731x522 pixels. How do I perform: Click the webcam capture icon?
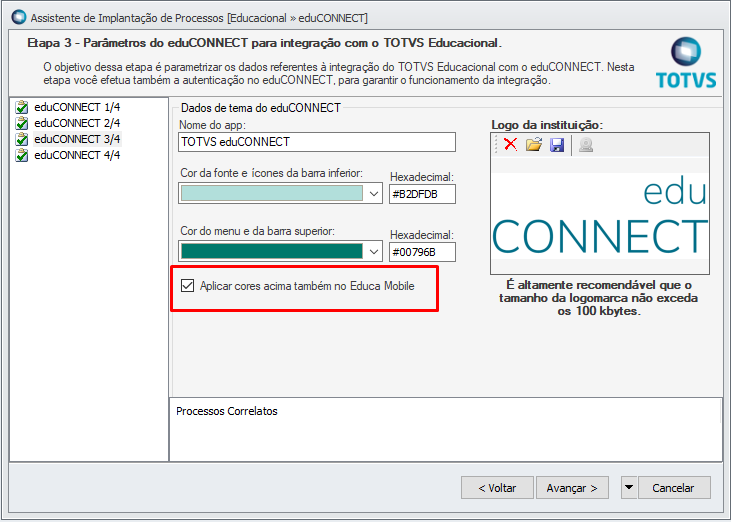pos(586,144)
